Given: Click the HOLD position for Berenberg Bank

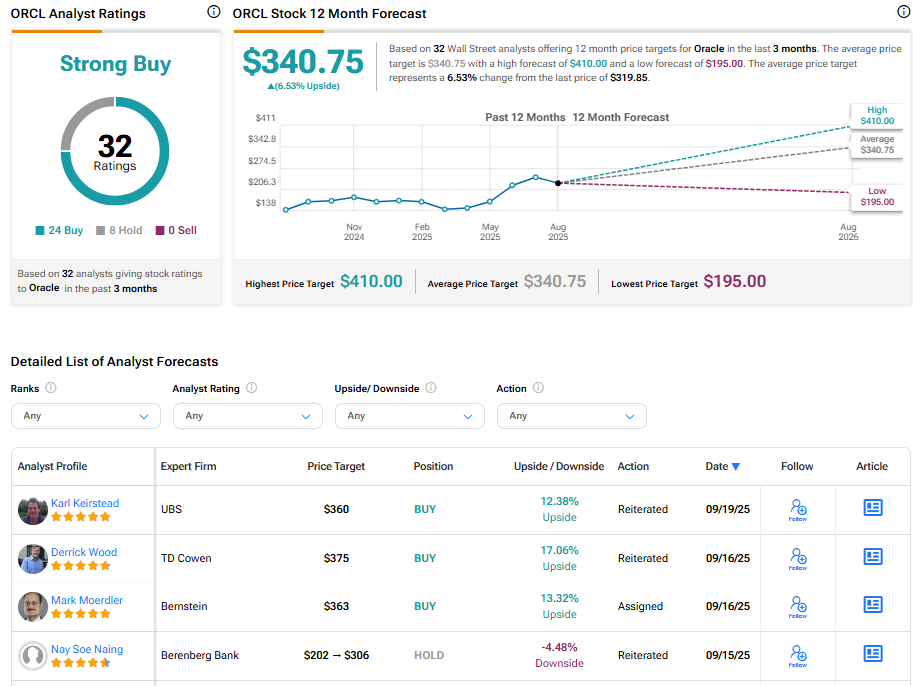Looking at the screenshot, I should [x=429, y=655].
